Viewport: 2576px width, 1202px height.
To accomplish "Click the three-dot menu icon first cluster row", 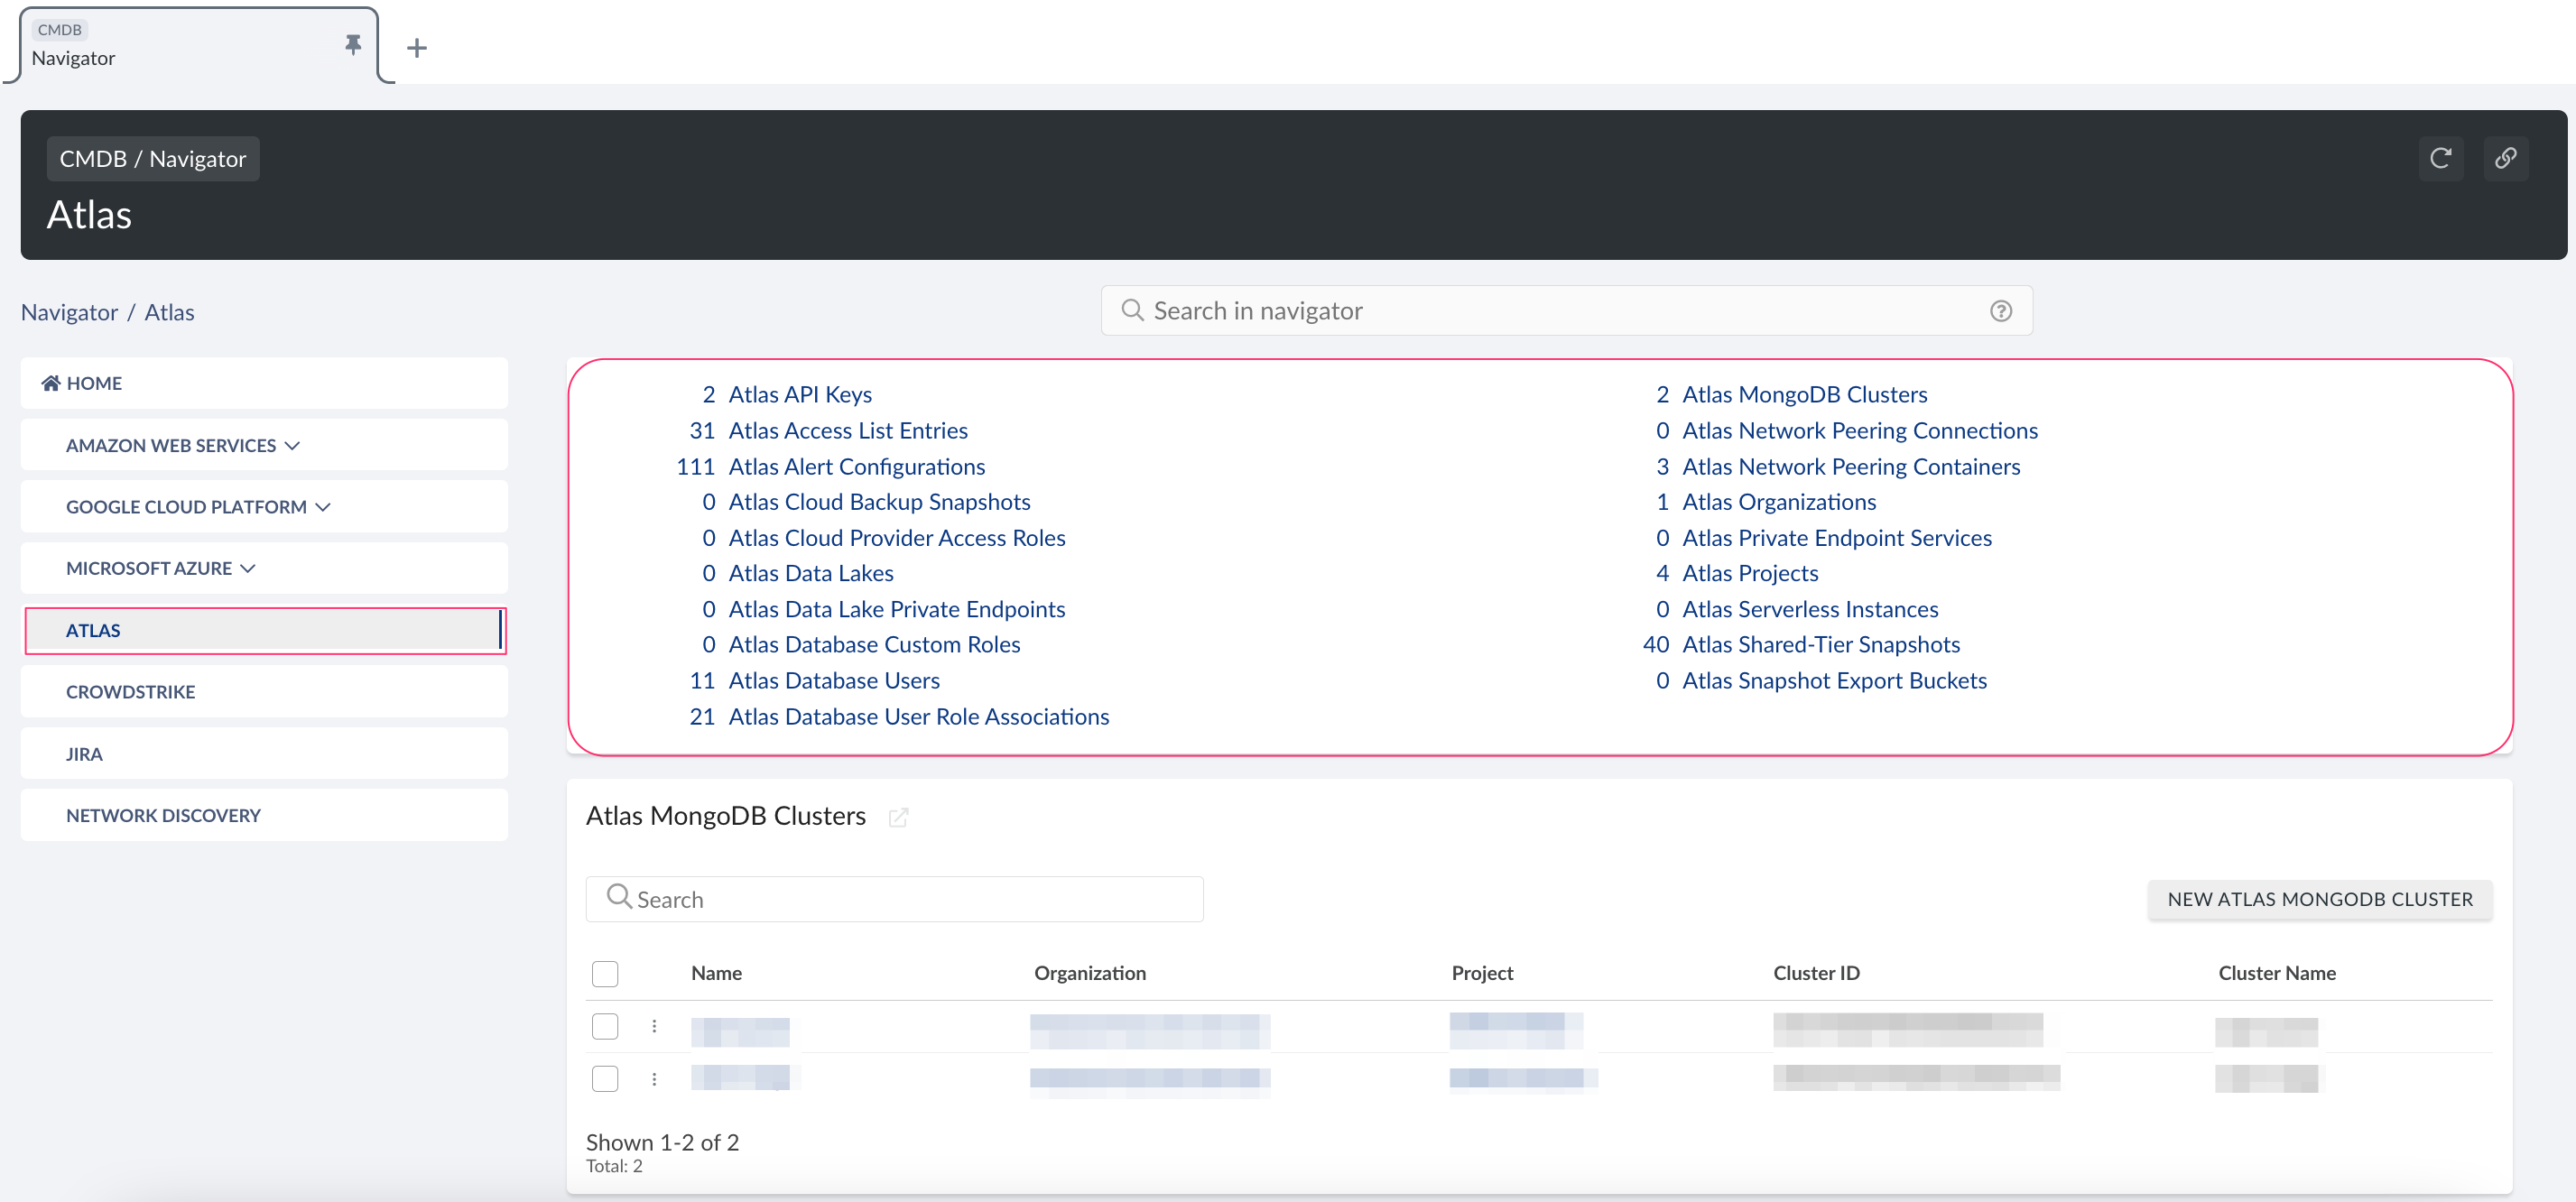I will [x=653, y=1026].
